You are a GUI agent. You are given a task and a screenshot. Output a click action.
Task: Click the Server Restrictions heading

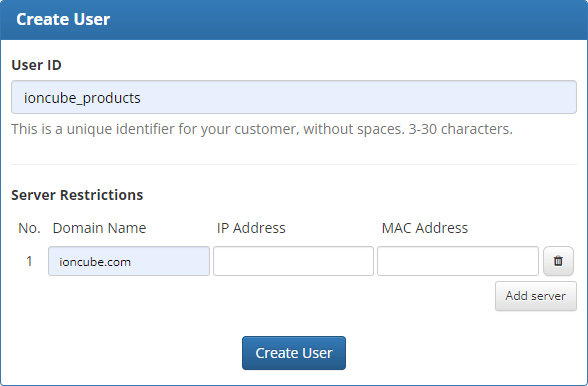click(x=77, y=195)
